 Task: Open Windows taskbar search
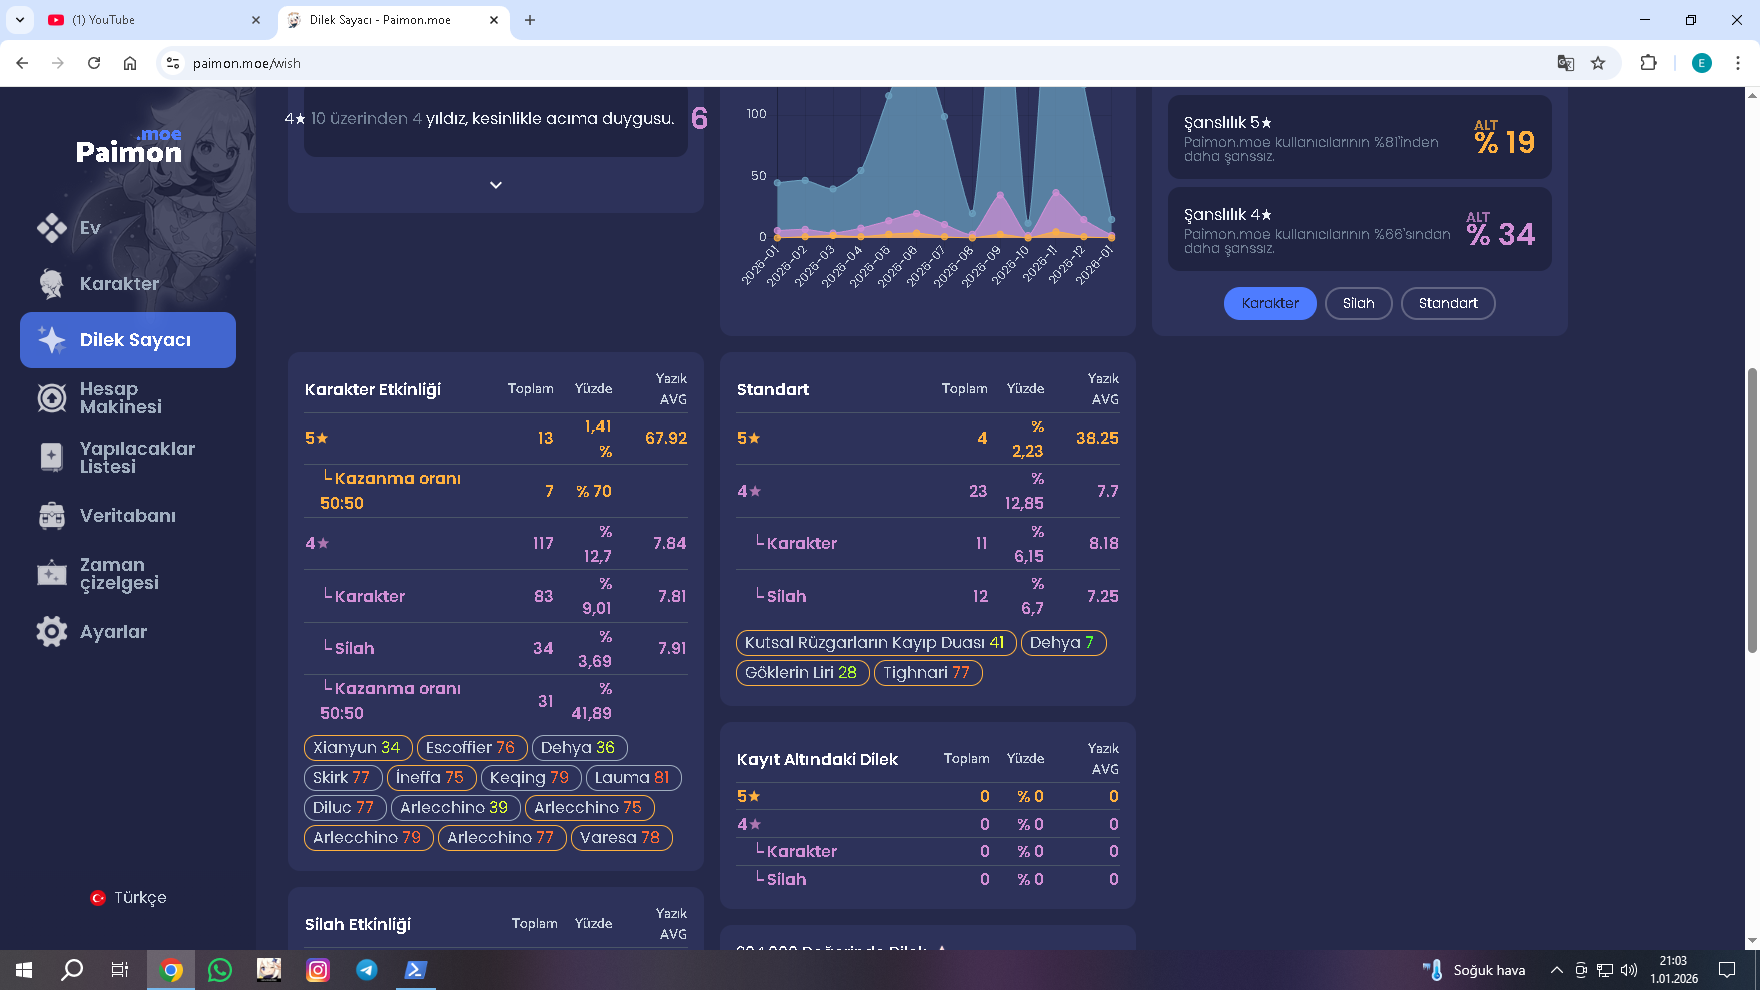[72, 970]
